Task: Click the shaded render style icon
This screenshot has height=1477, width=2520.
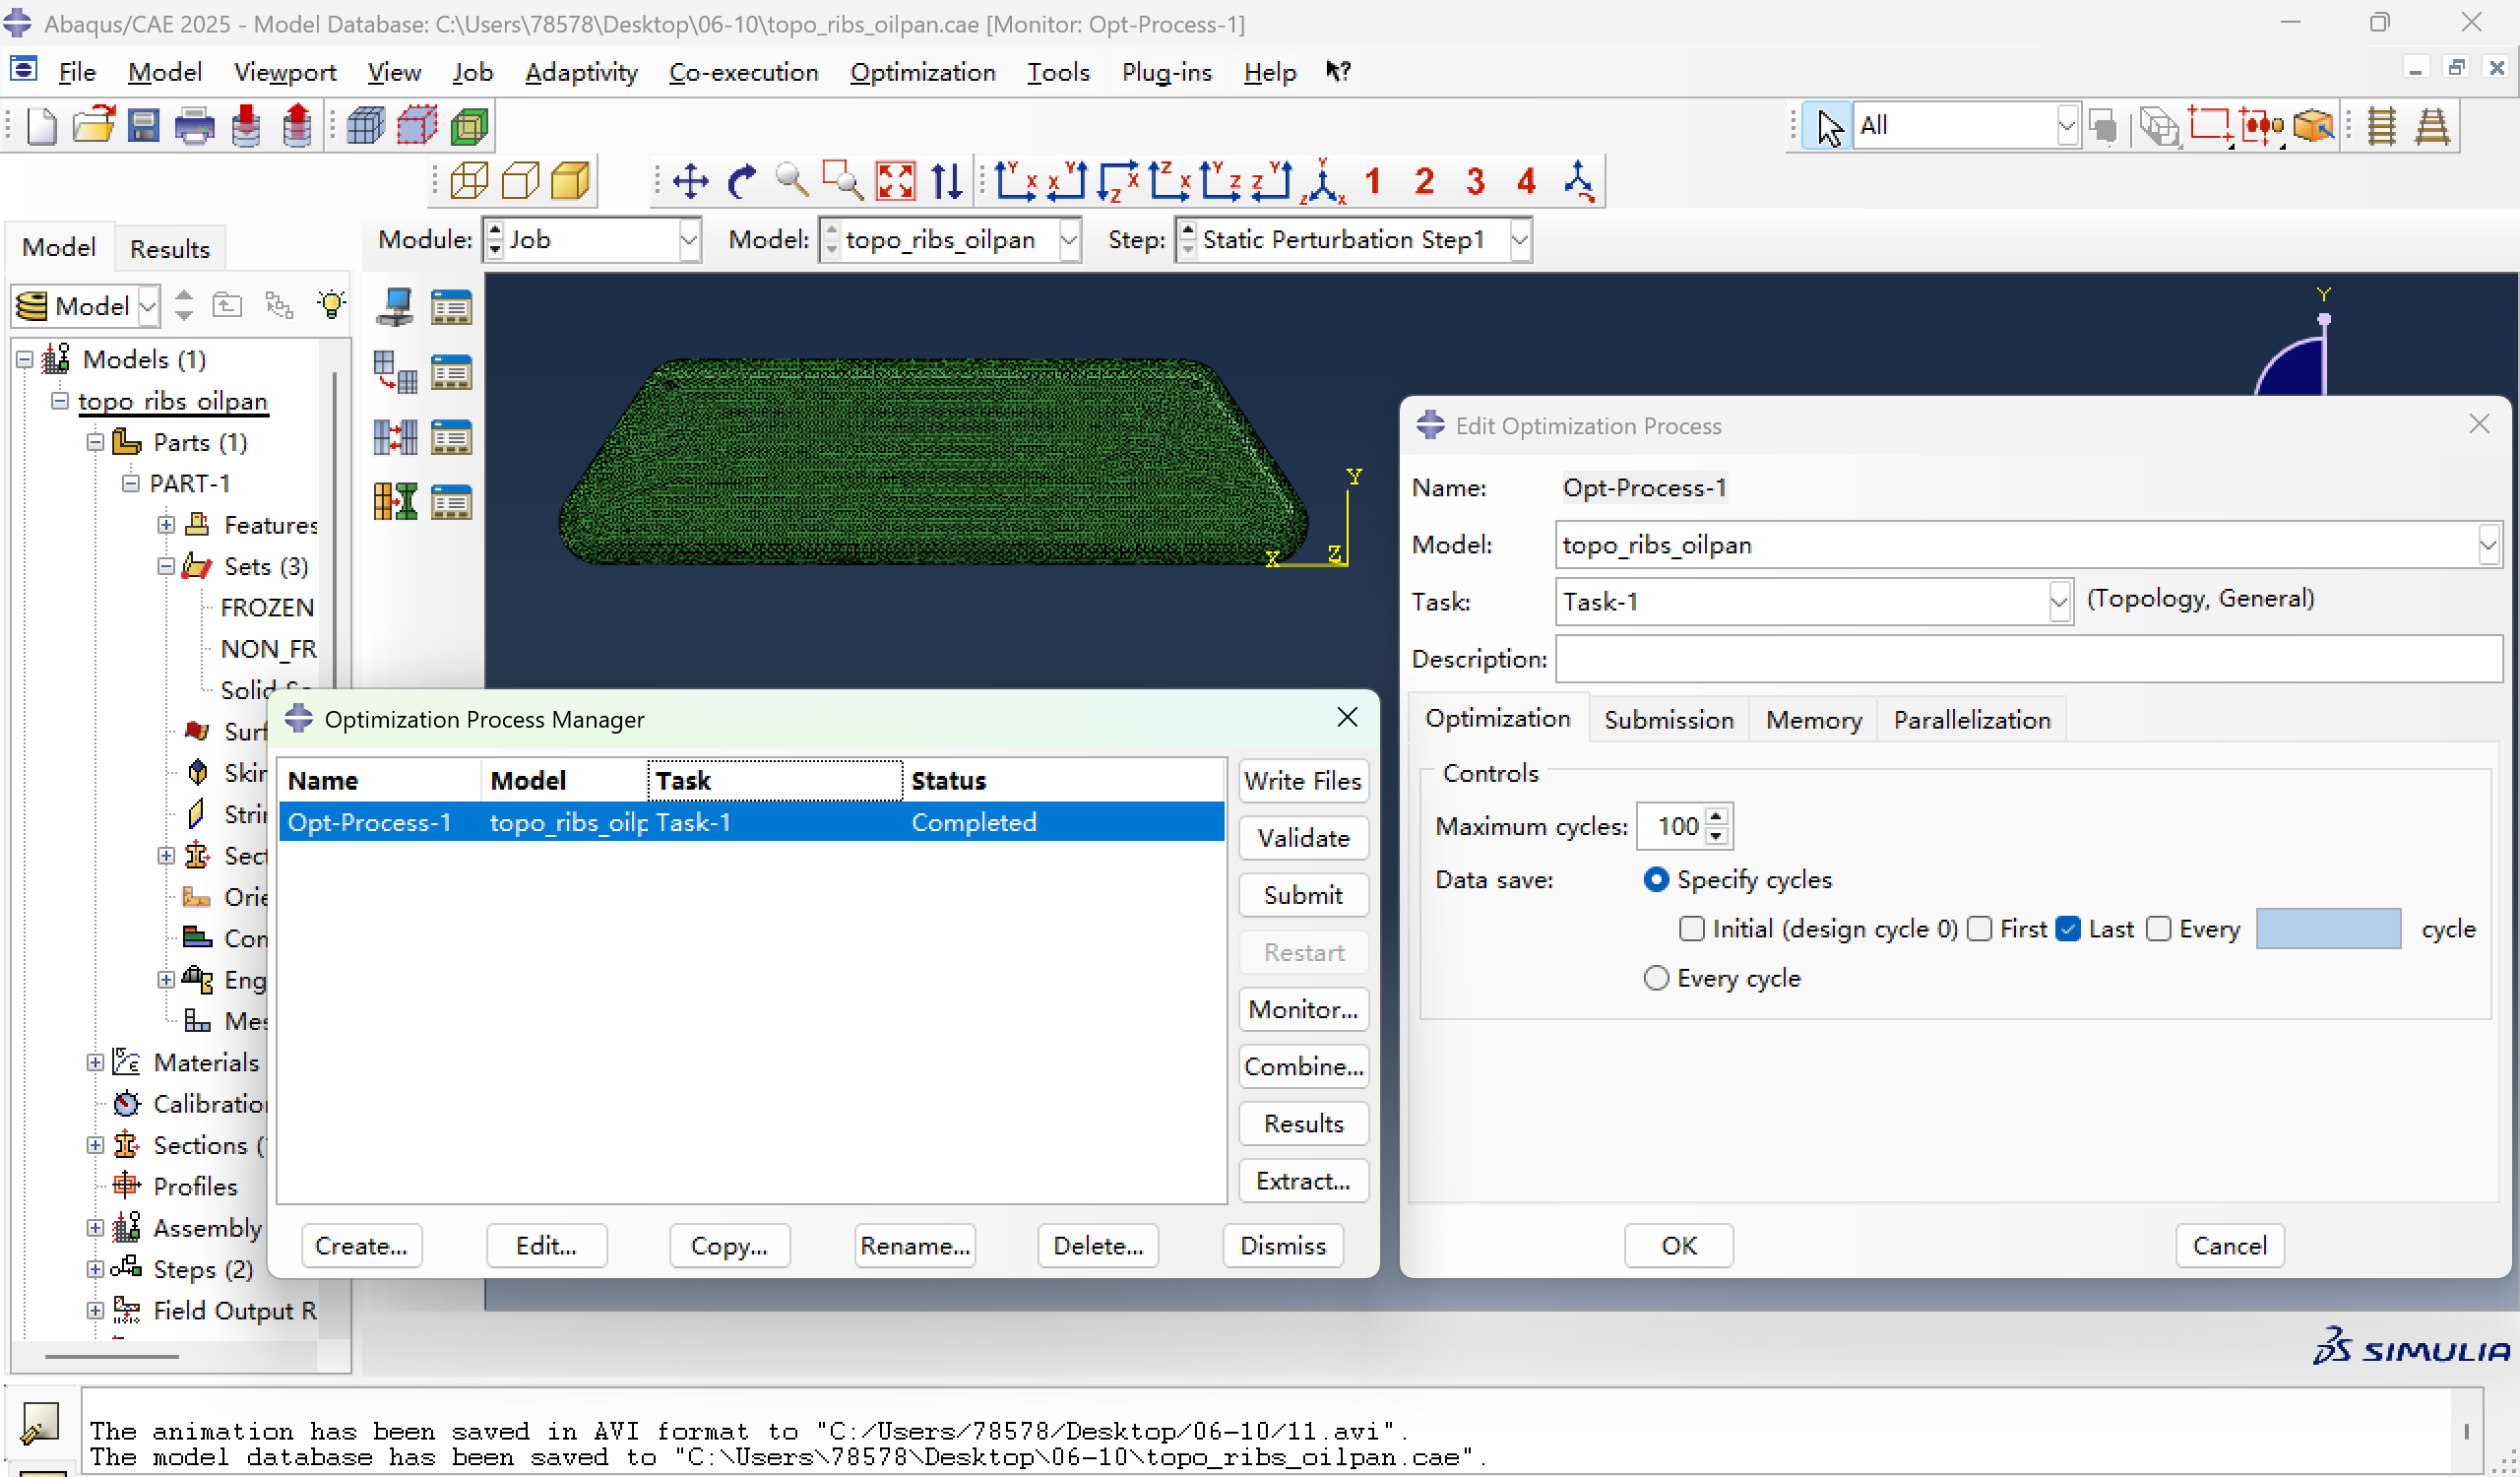Action: [571, 182]
